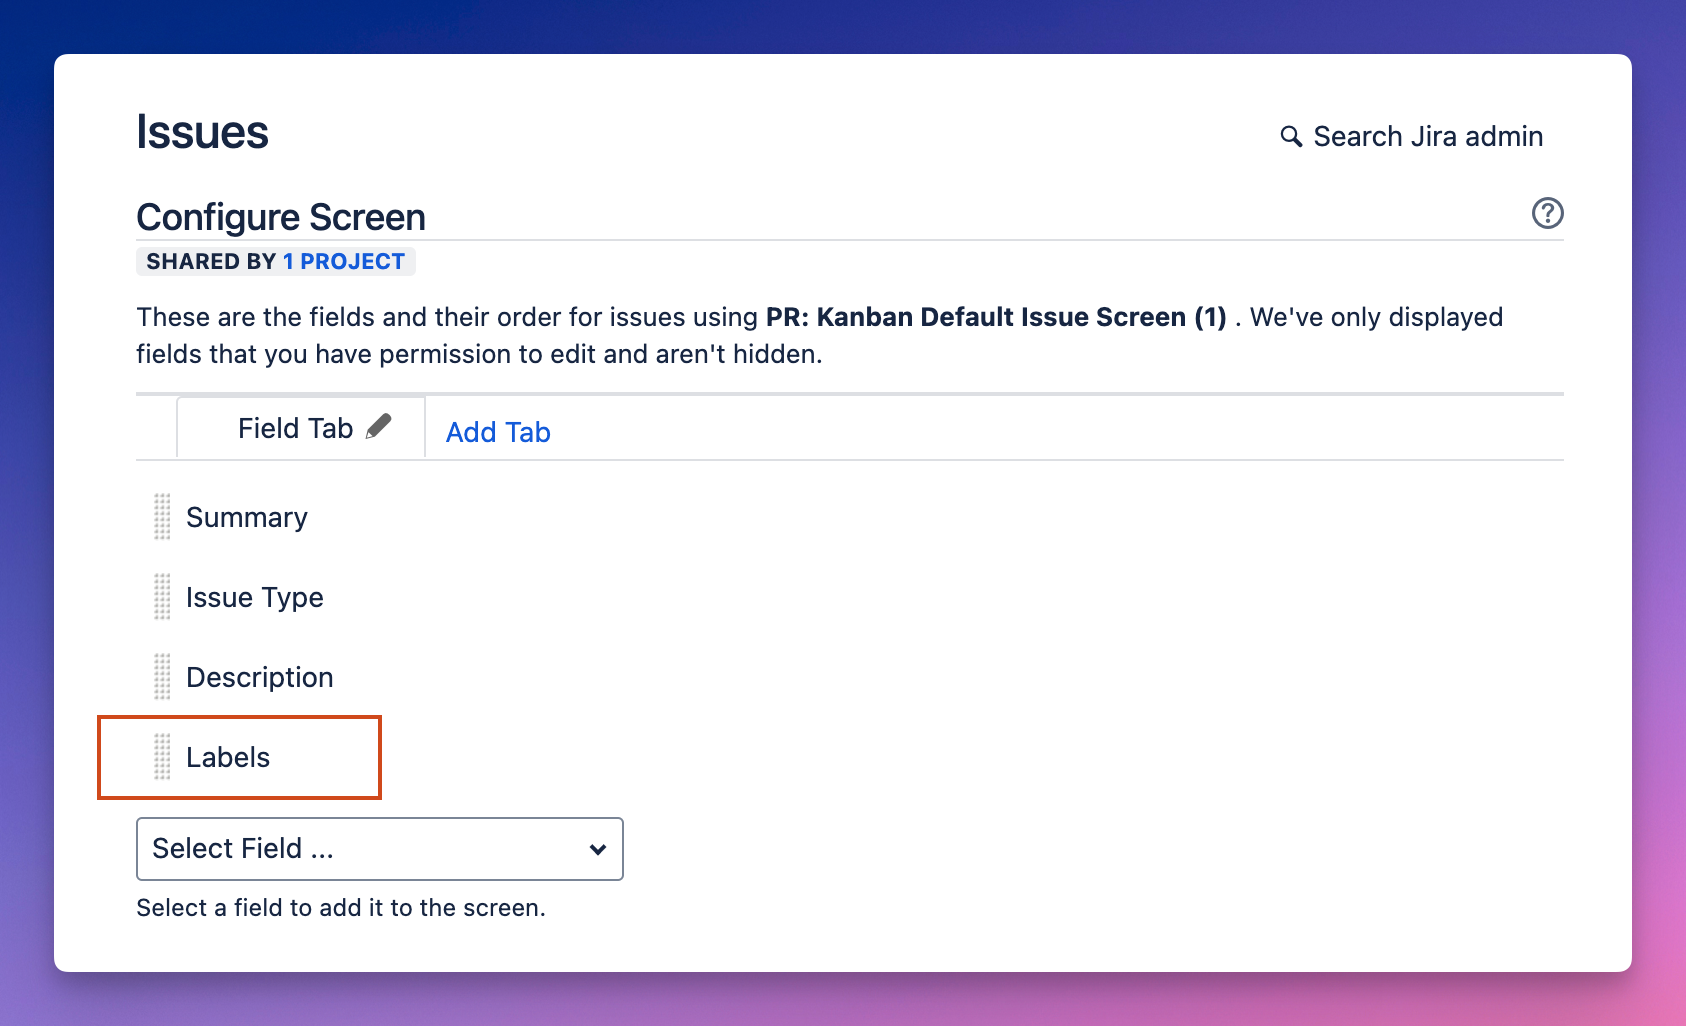The image size is (1686, 1026).
Task: Click the drag handle beside Summary
Action: pyautogui.click(x=163, y=517)
